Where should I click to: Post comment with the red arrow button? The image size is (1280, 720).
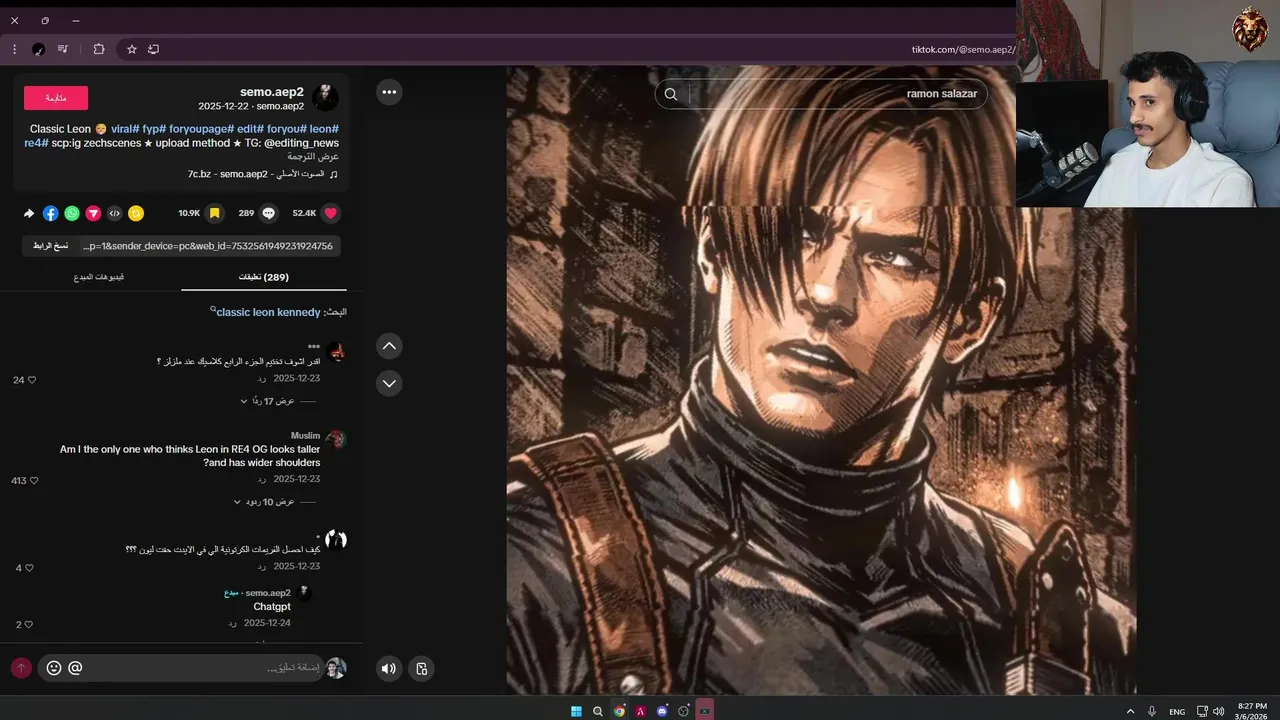21,668
